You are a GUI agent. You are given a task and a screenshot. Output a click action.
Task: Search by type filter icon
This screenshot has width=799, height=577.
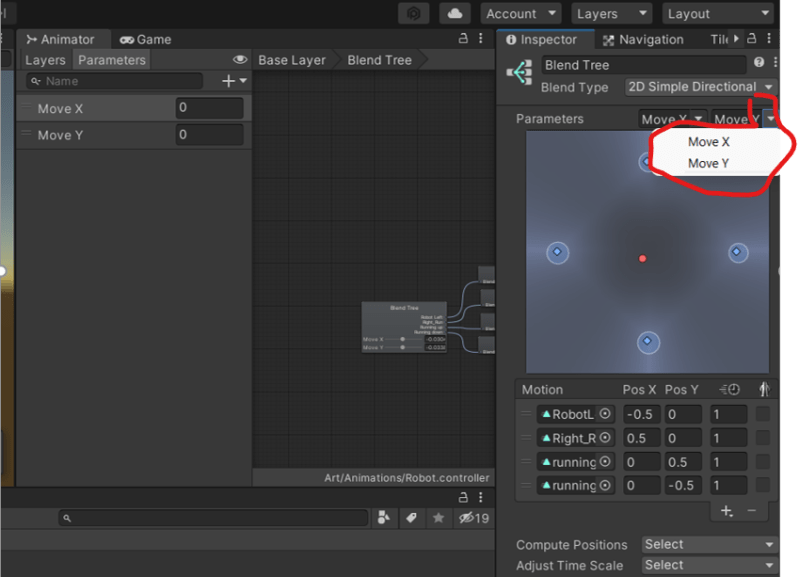tap(384, 518)
